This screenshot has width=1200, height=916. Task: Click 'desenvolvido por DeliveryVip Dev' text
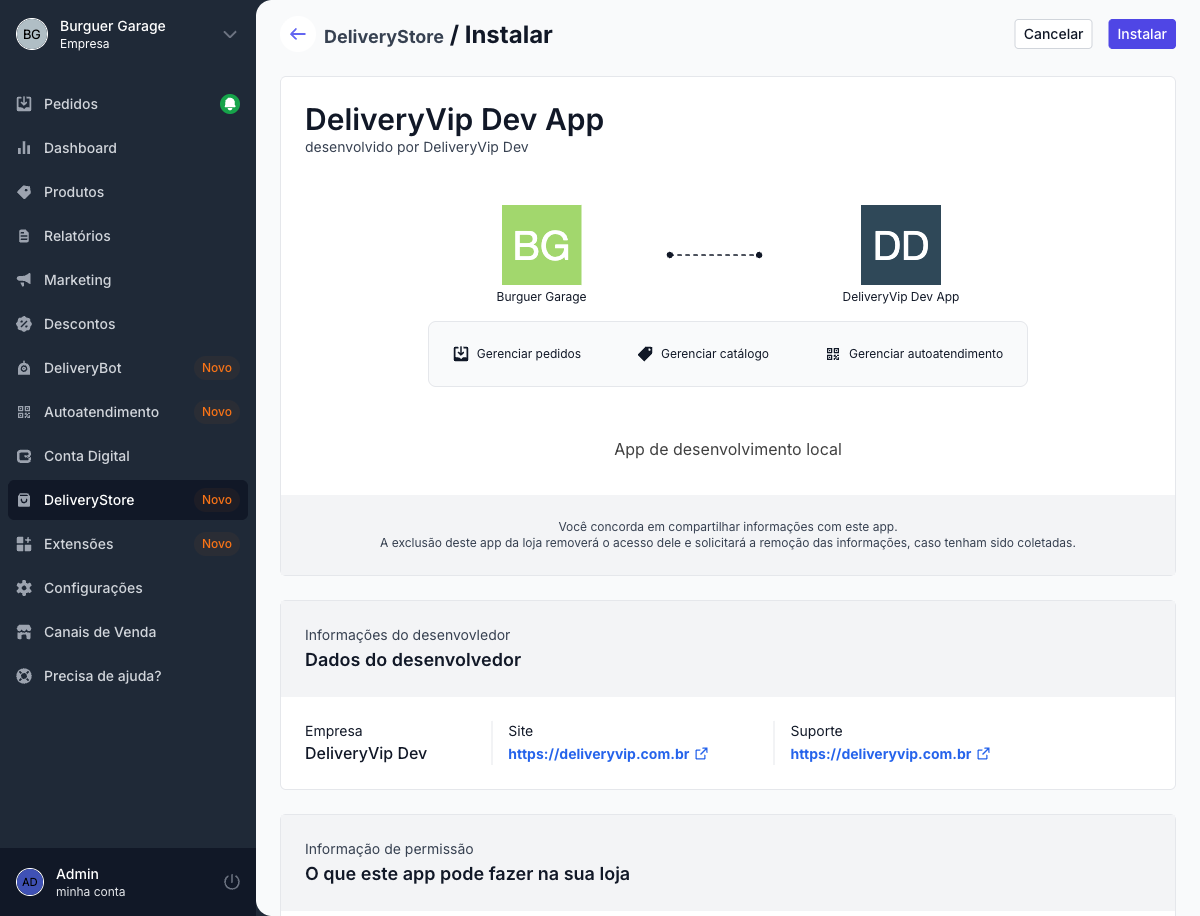tap(416, 147)
